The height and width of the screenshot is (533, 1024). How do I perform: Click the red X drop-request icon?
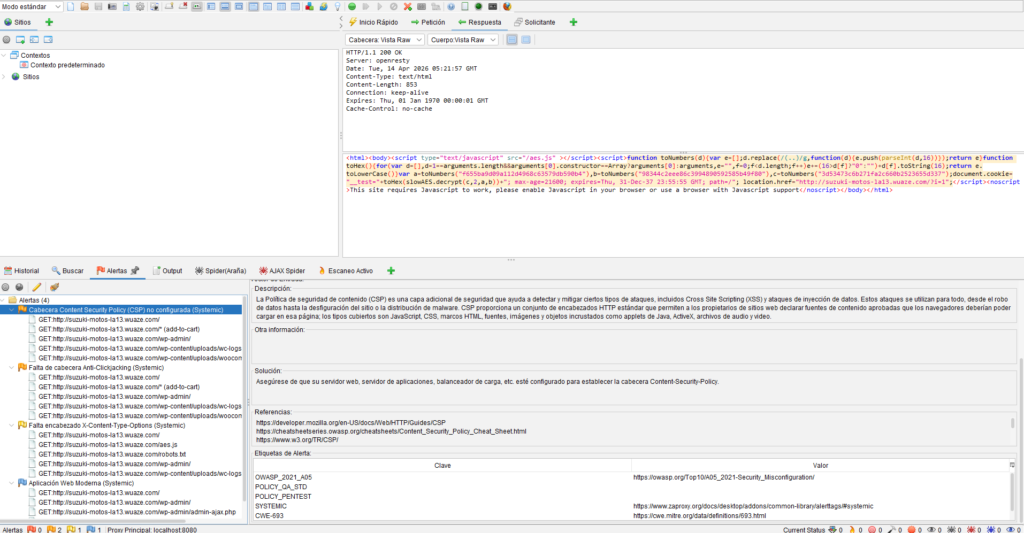(x=408, y=7)
